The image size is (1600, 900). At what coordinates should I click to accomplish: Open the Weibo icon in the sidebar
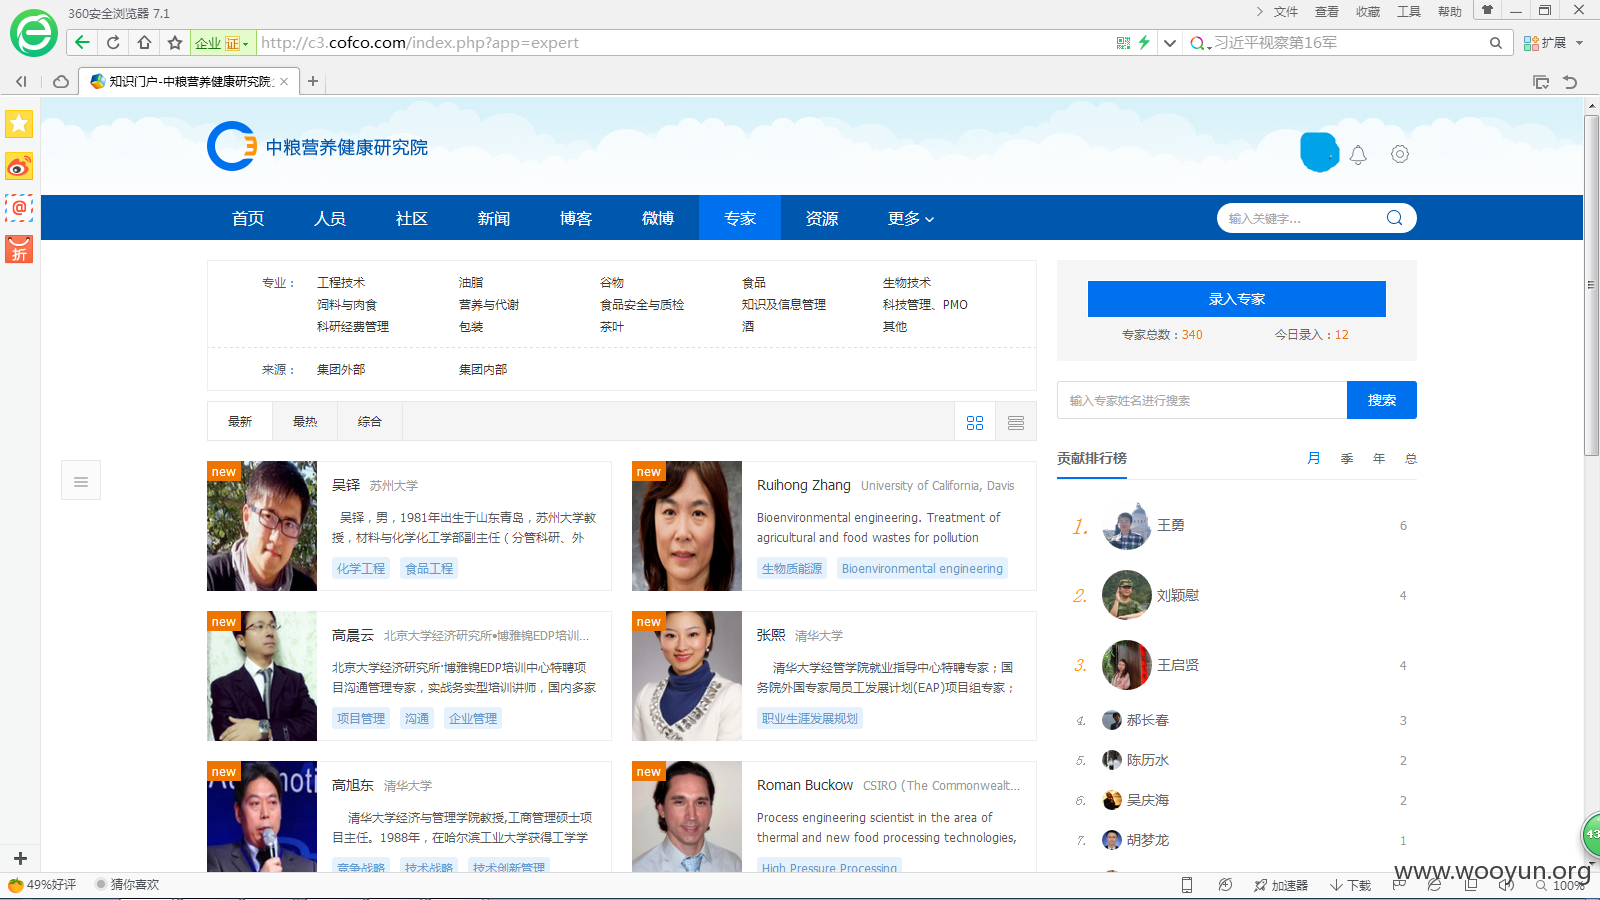point(19,166)
